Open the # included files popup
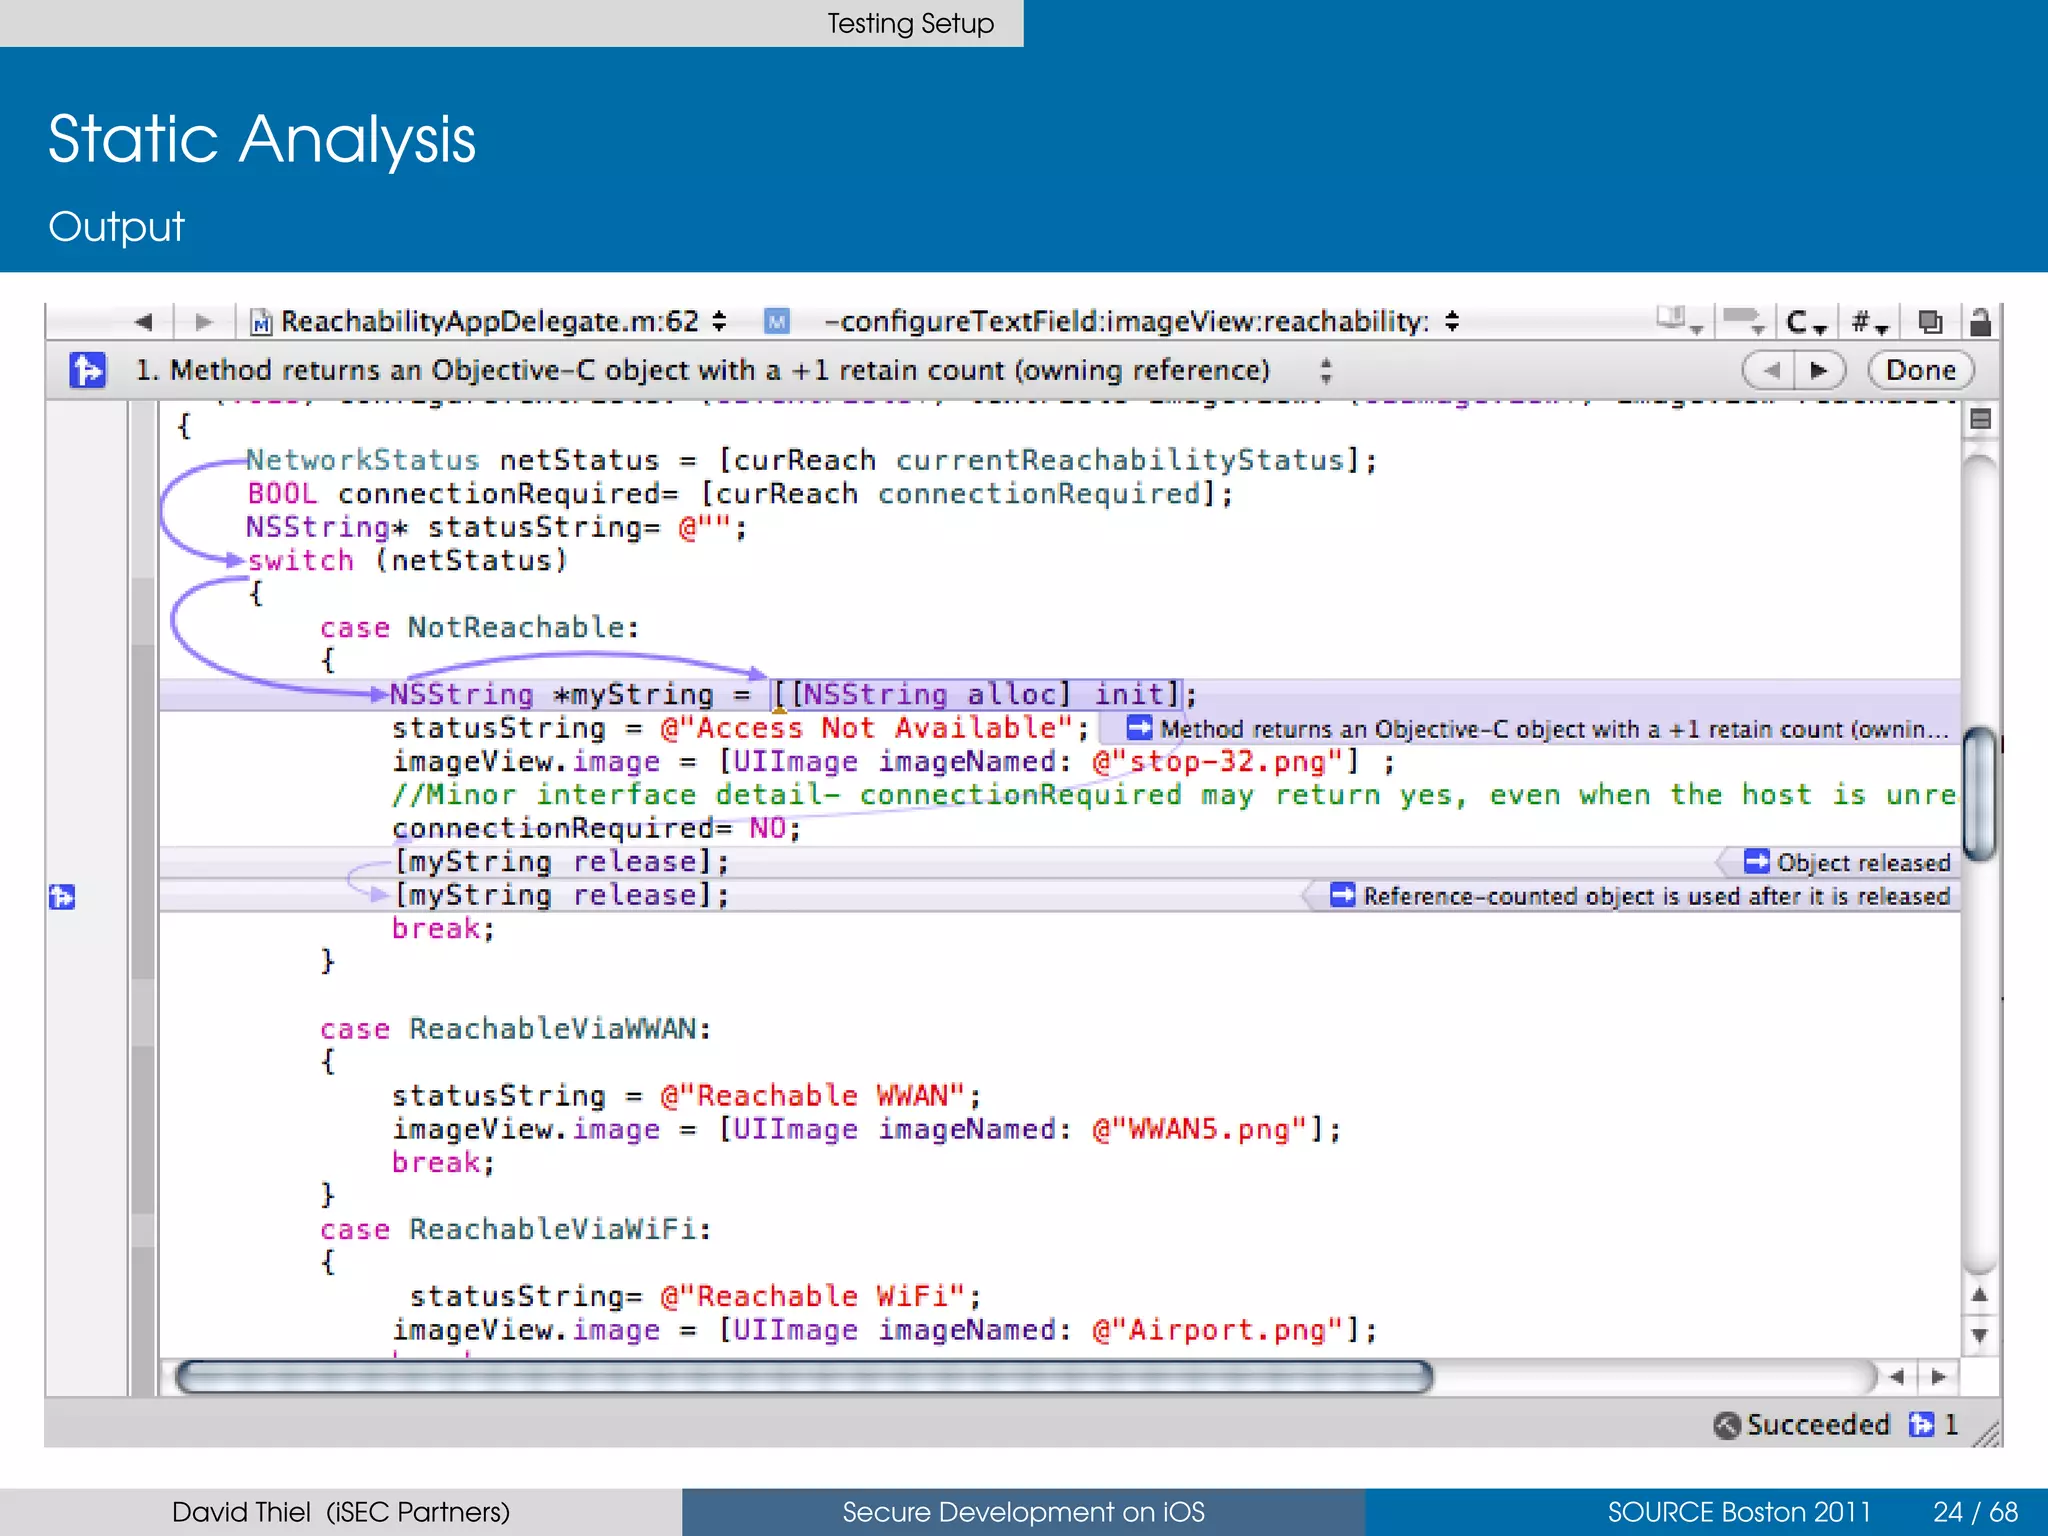 click(1868, 322)
